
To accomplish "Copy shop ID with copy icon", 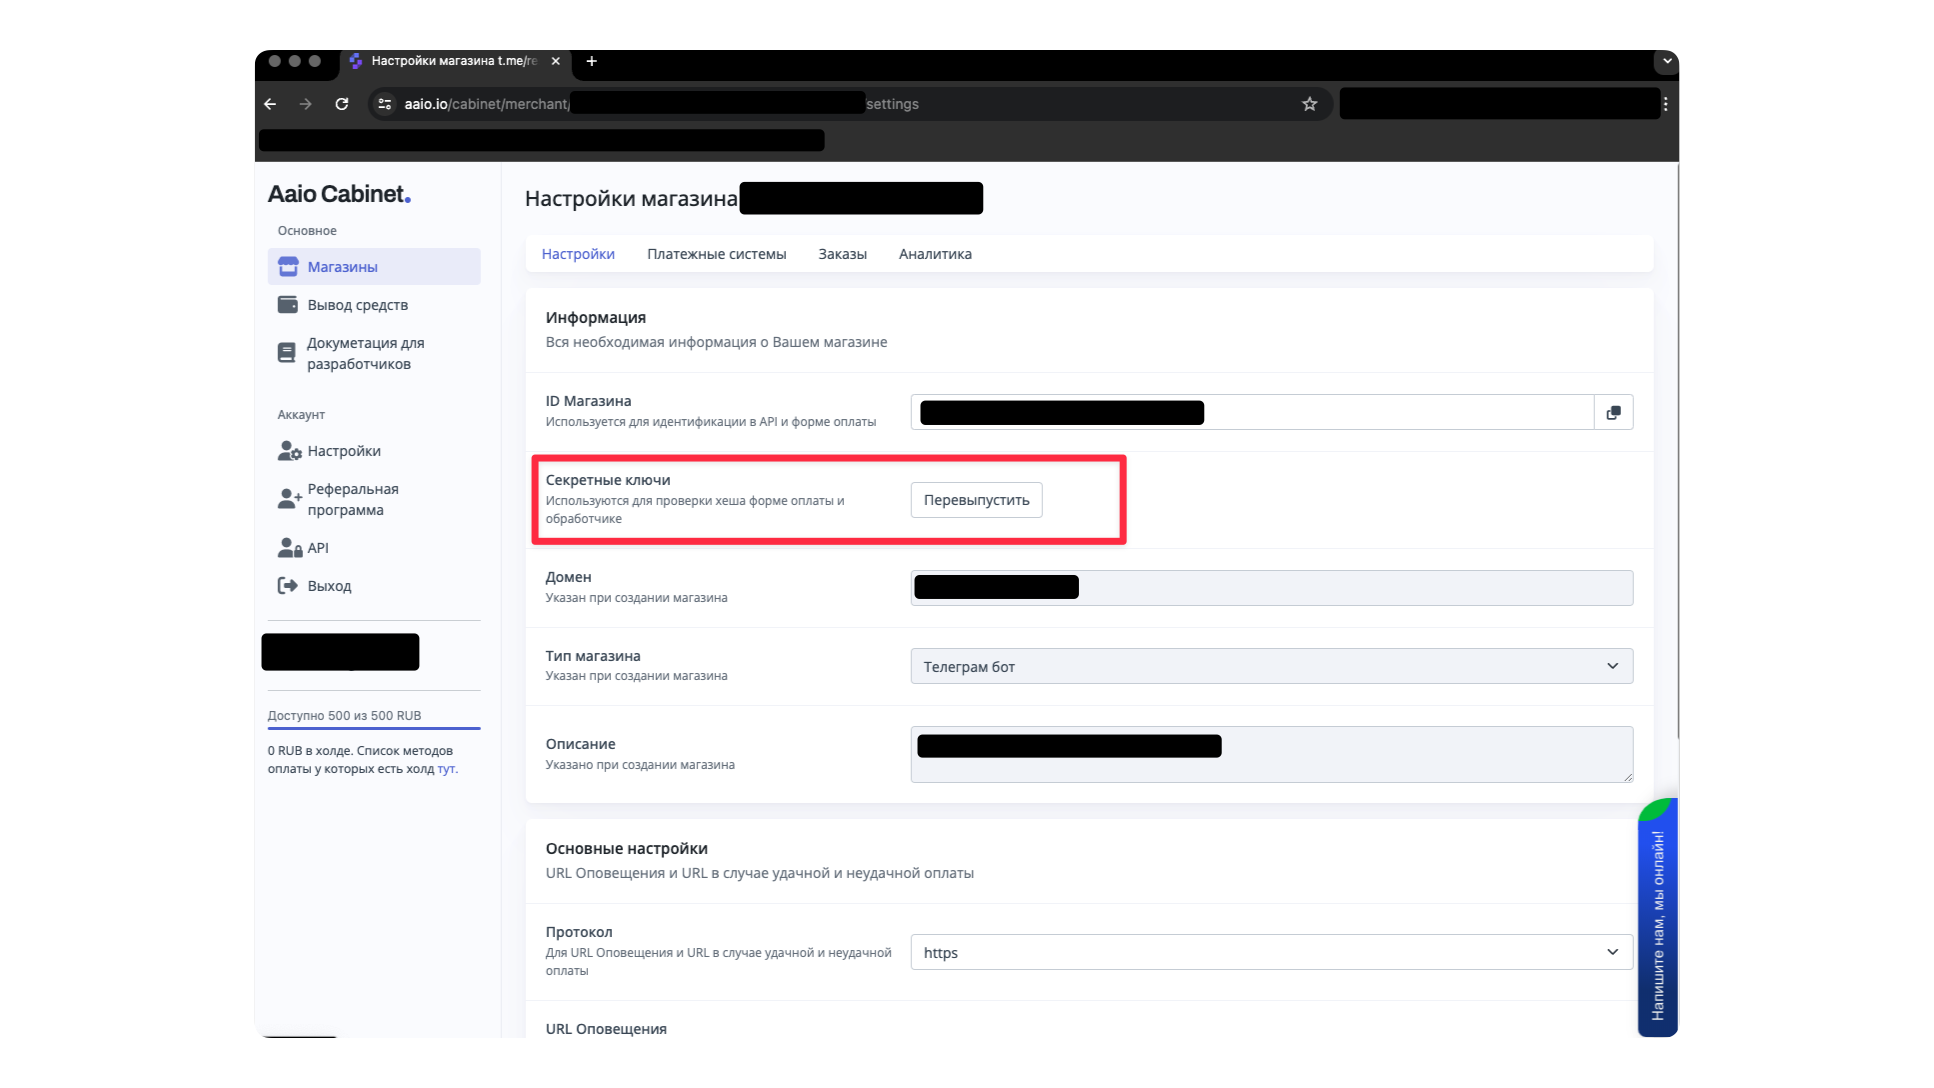I will click(1613, 413).
